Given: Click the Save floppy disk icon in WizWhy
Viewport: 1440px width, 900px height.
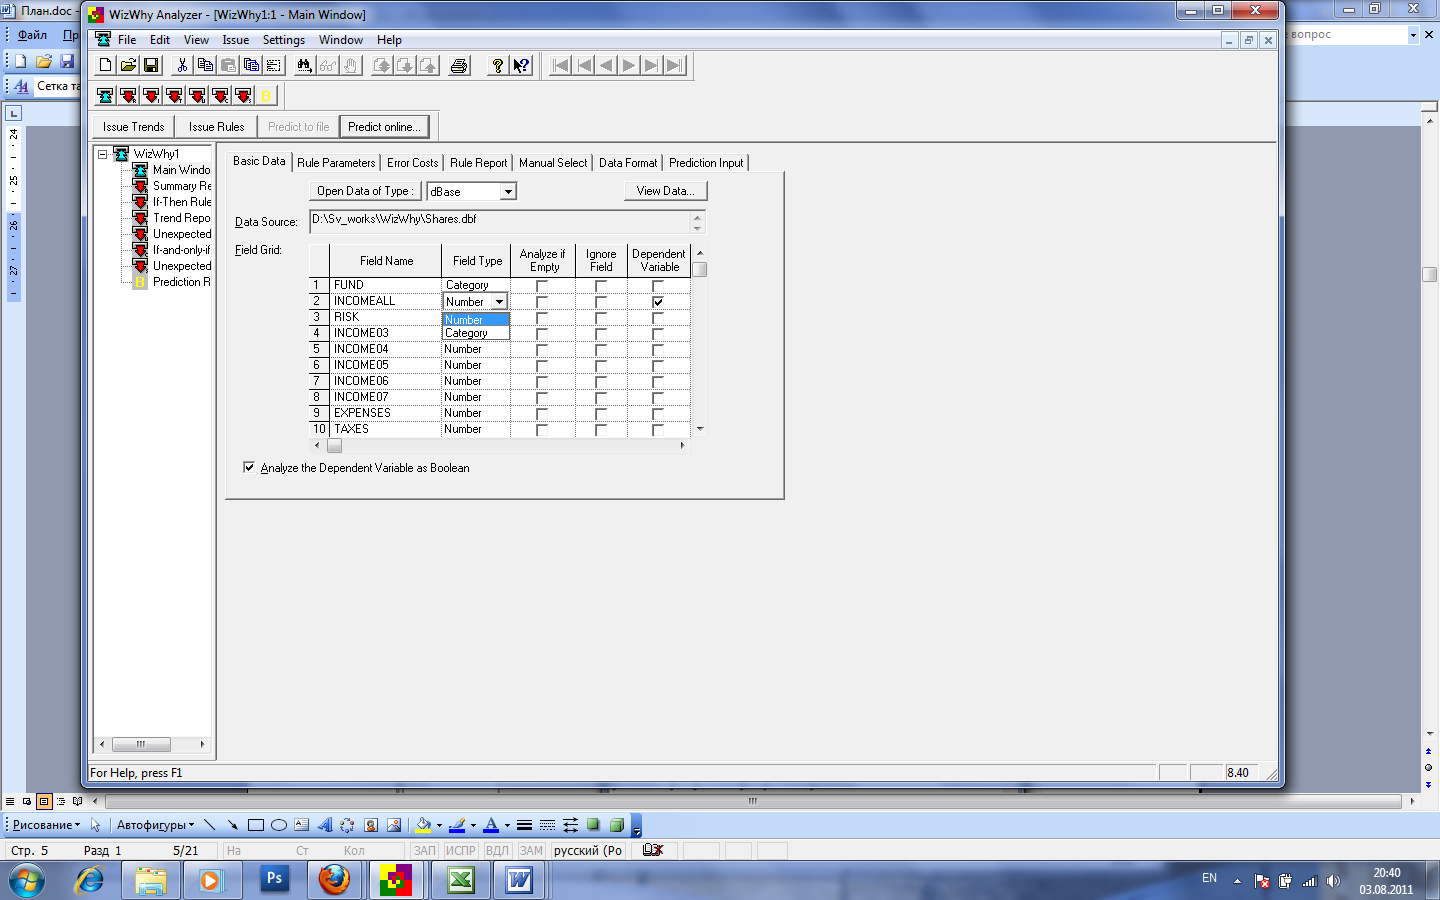Looking at the screenshot, I should pyautogui.click(x=151, y=65).
